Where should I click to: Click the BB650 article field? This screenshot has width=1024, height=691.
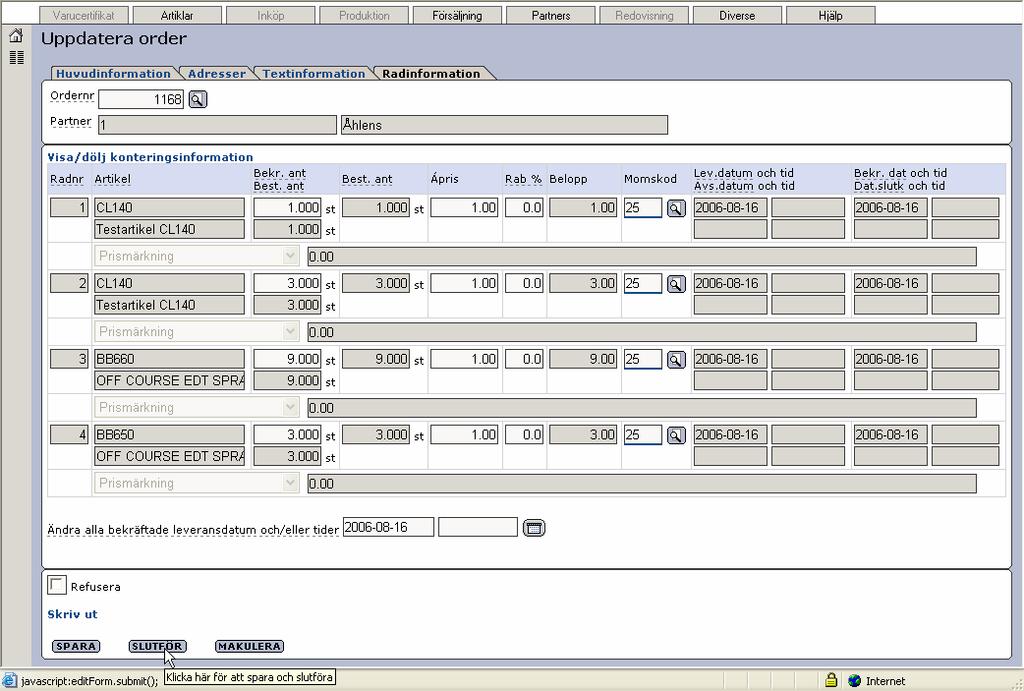click(170, 435)
